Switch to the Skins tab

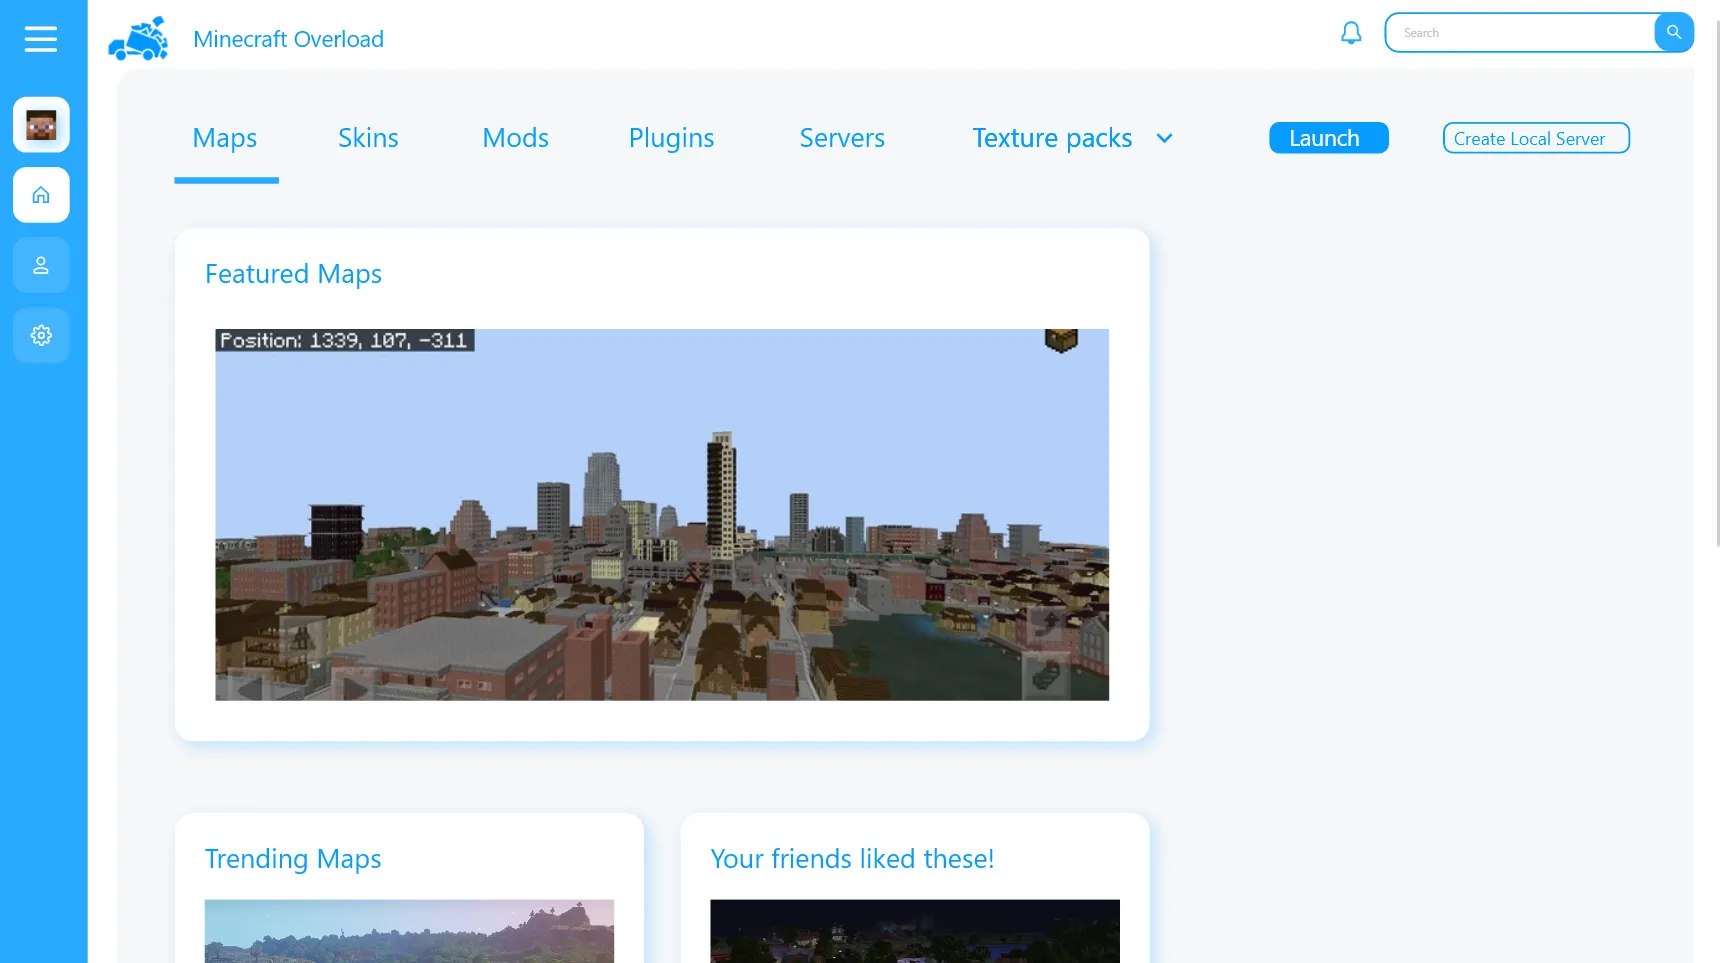click(x=368, y=138)
